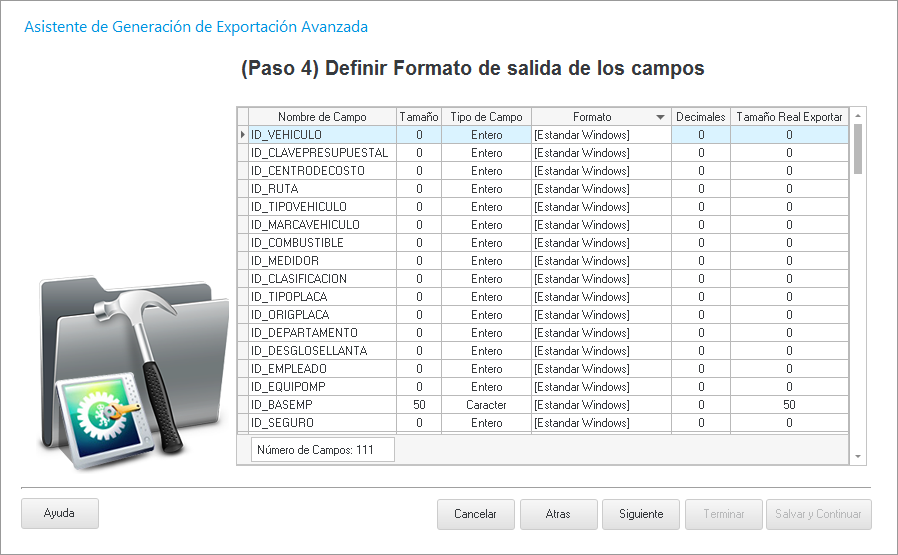Sort by the Tamaño column header

pyautogui.click(x=419, y=117)
